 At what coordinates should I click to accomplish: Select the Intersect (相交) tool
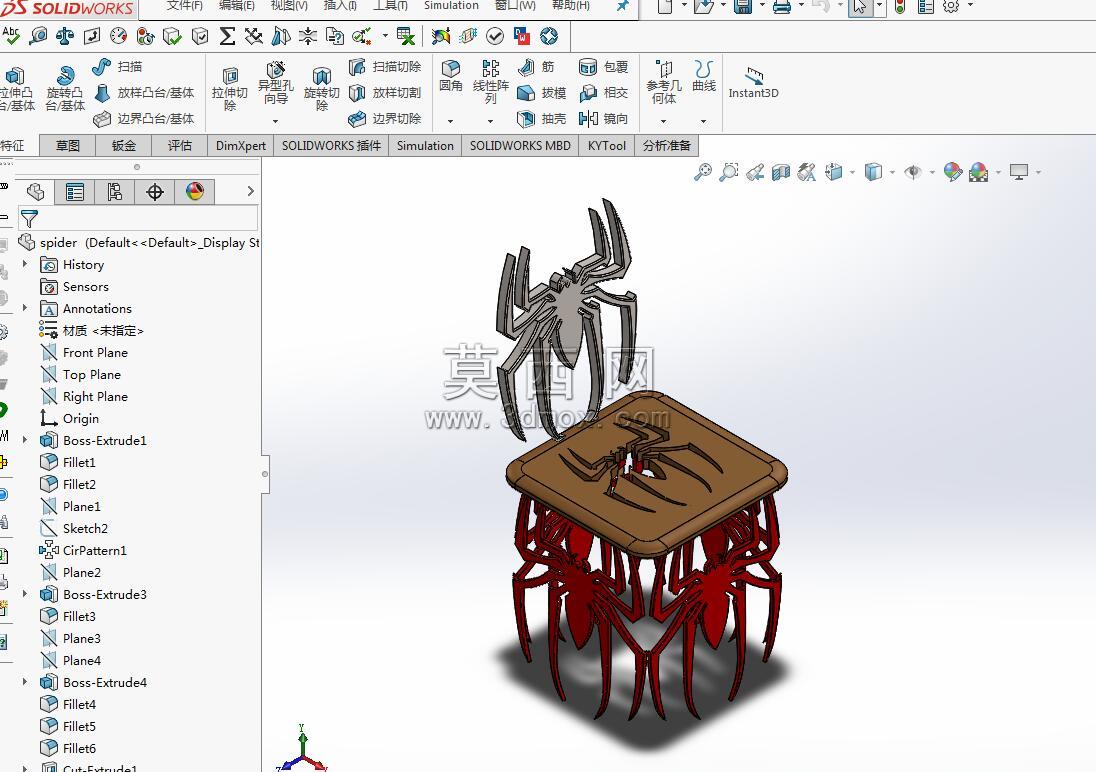point(604,92)
